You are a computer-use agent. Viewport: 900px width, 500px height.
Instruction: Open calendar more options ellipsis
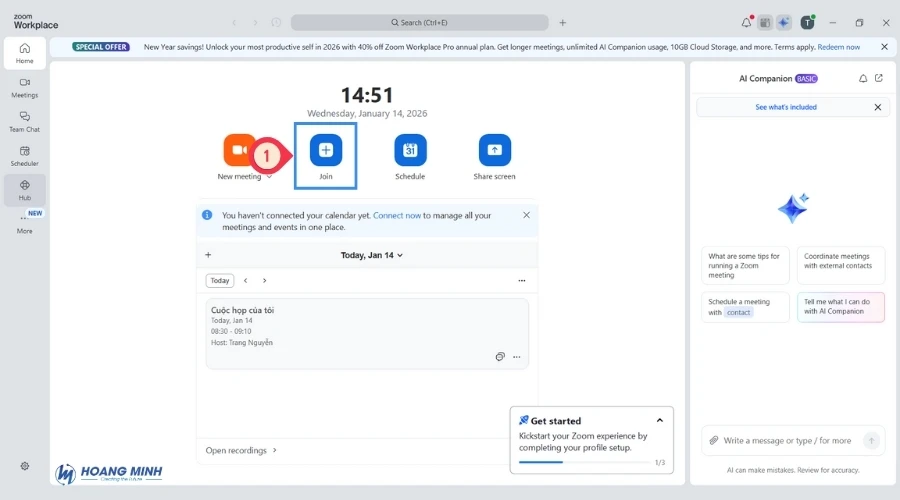[522, 281]
